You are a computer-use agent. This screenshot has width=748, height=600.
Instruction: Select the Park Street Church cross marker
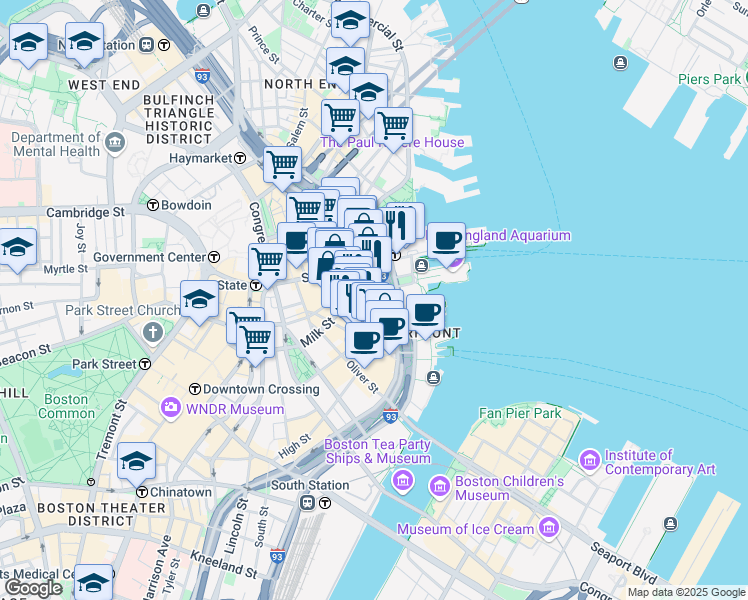[153, 332]
